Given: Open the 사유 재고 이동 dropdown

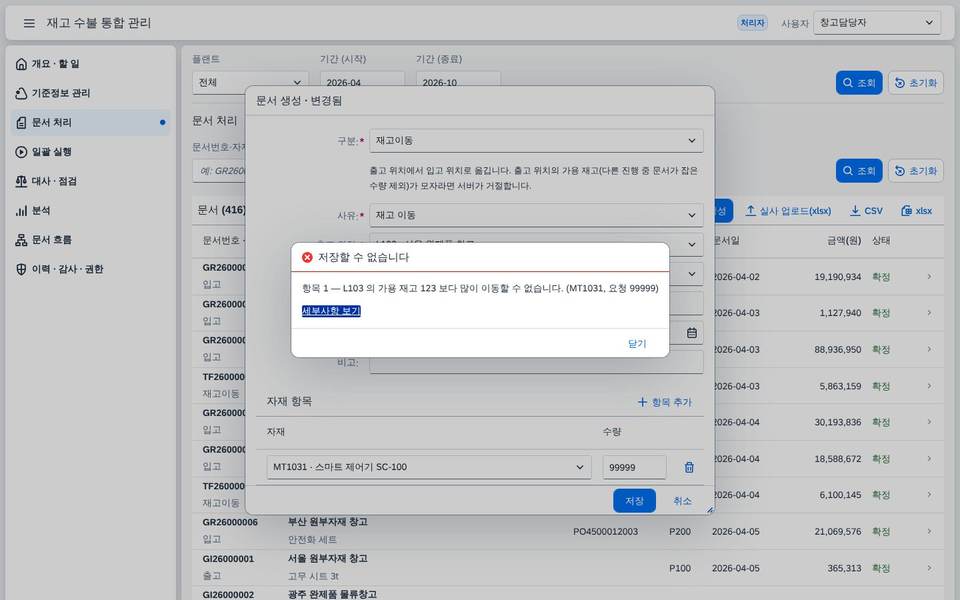Looking at the screenshot, I should pos(536,215).
